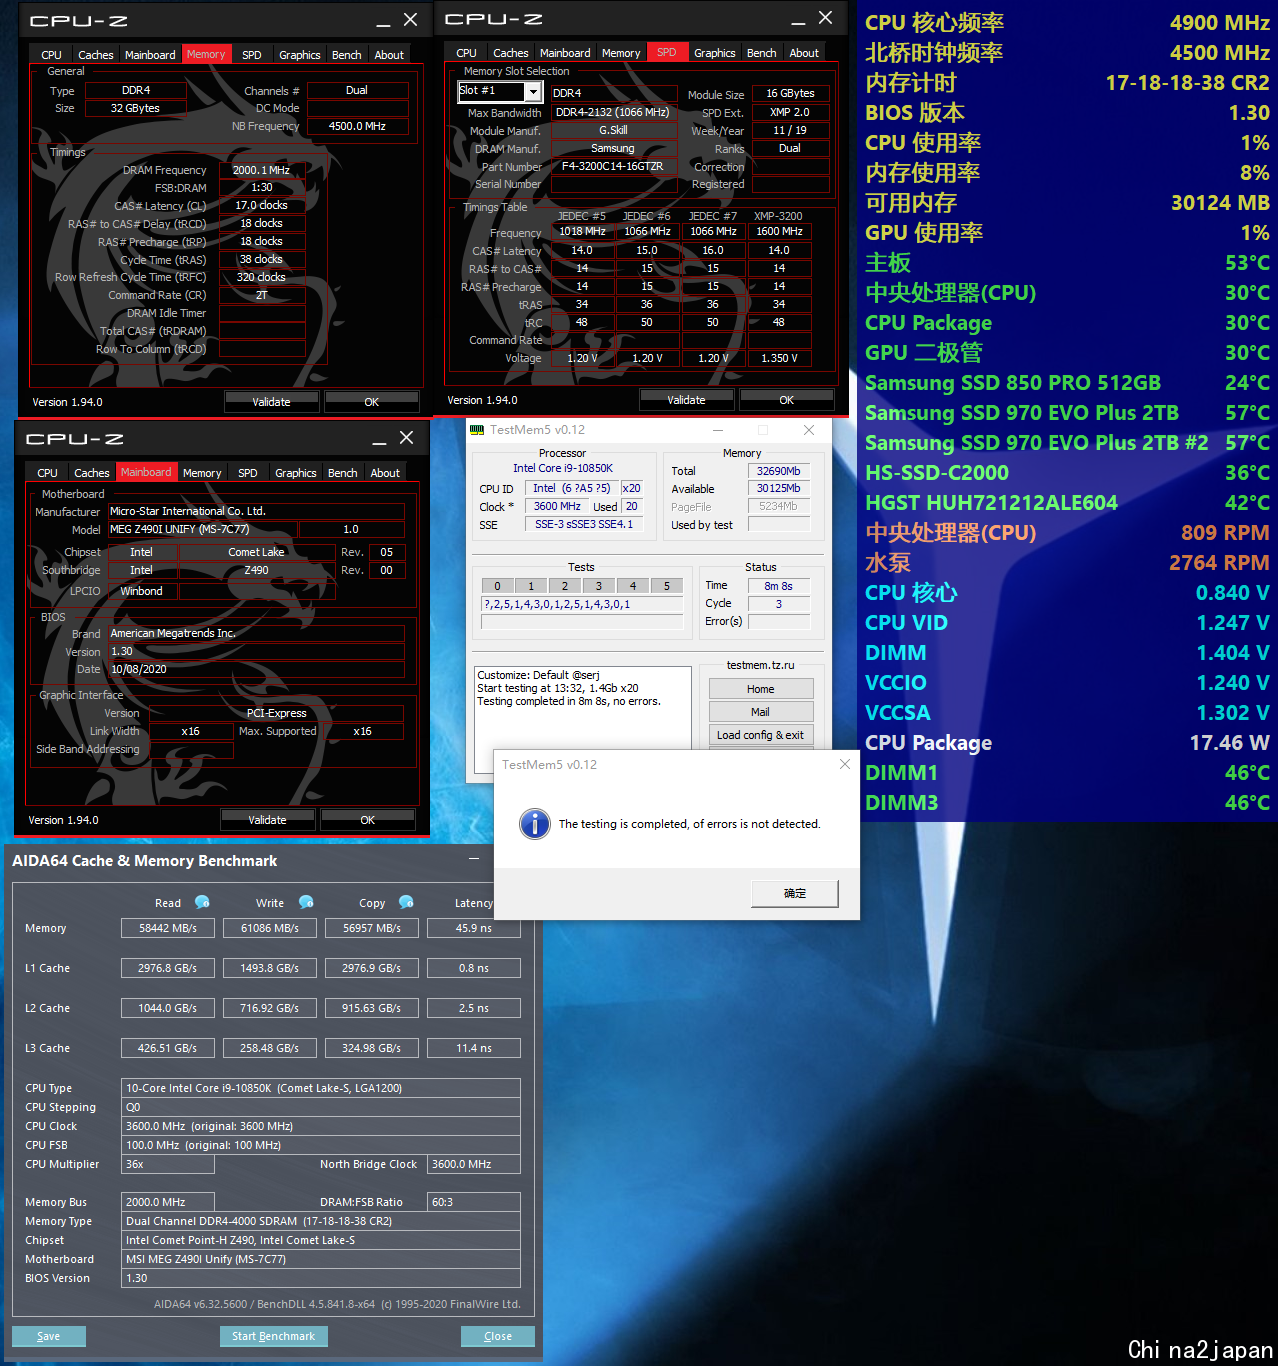Click OK in the Memory-view CPU-Z window
Image resolution: width=1278 pixels, height=1366 pixels.
tap(371, 402)
